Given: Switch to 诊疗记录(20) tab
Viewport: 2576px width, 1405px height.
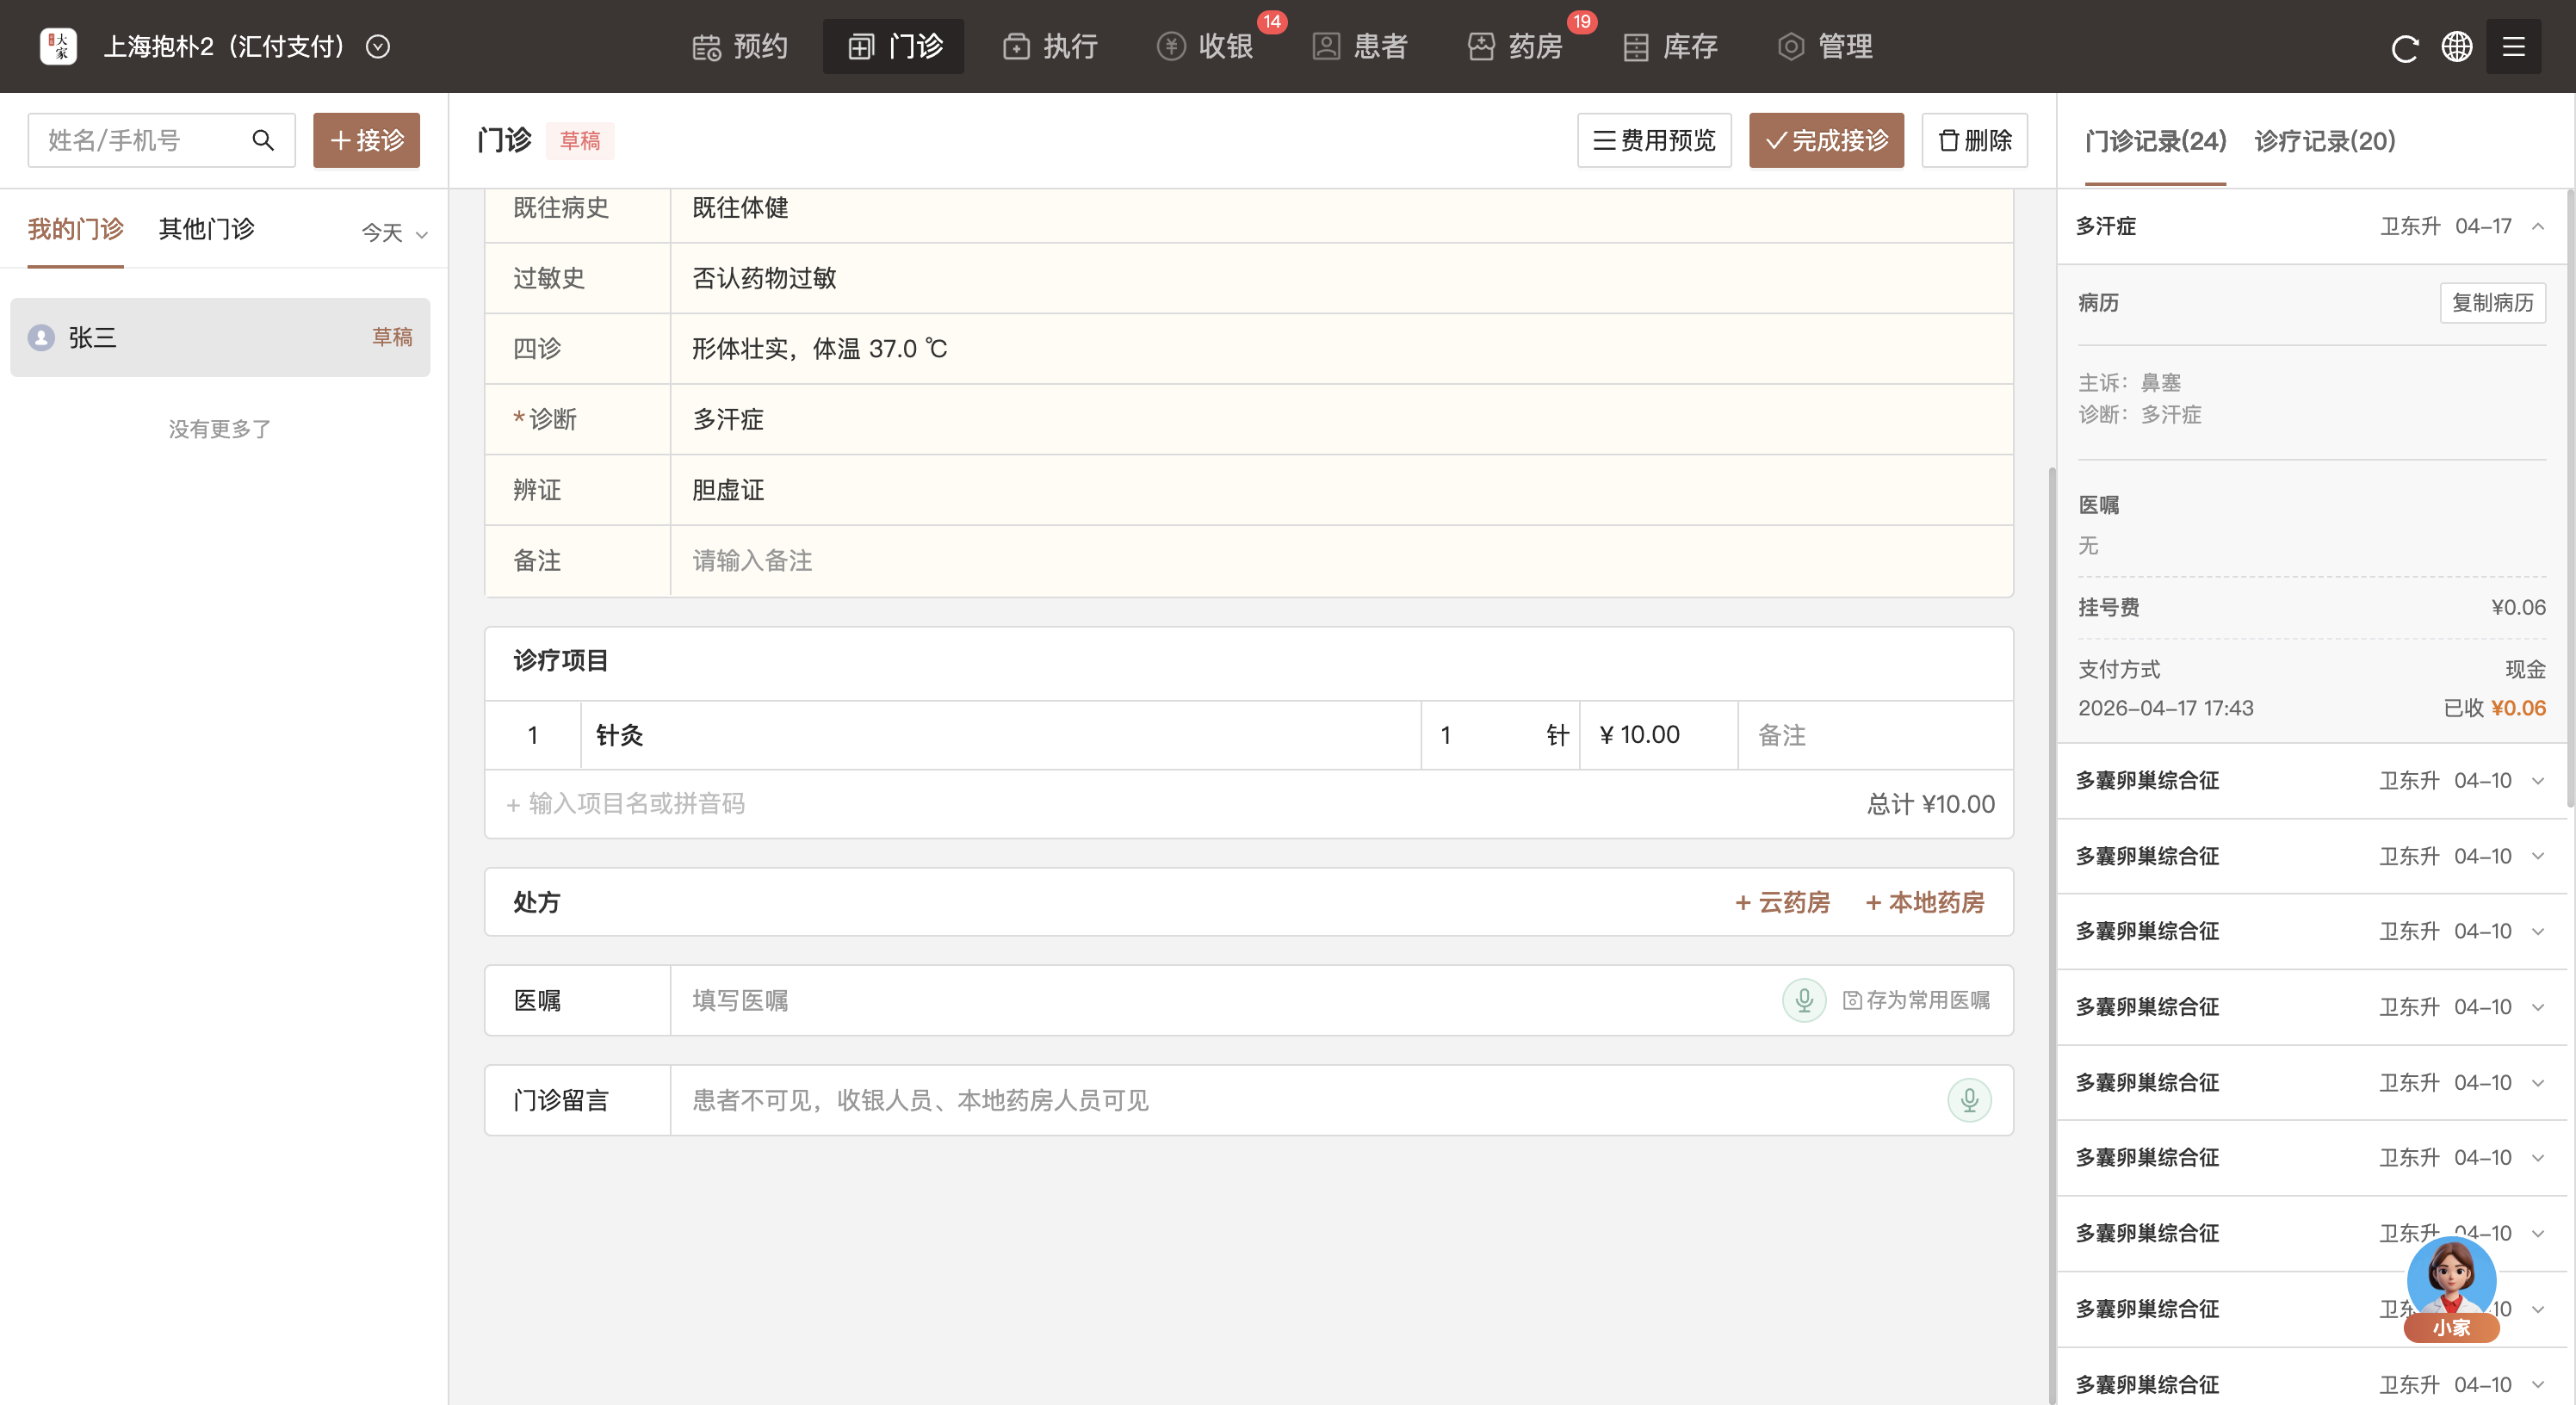Looking at the screenshot, I should point(2324,141).
